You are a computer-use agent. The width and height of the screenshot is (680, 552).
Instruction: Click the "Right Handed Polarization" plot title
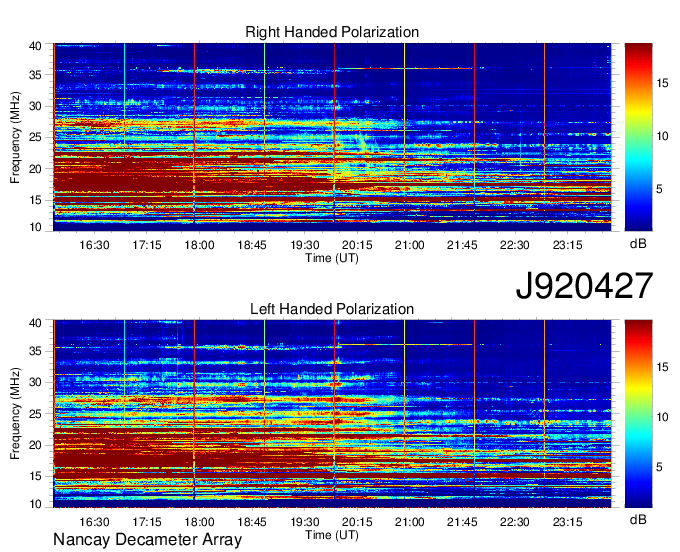click(332, 32)
